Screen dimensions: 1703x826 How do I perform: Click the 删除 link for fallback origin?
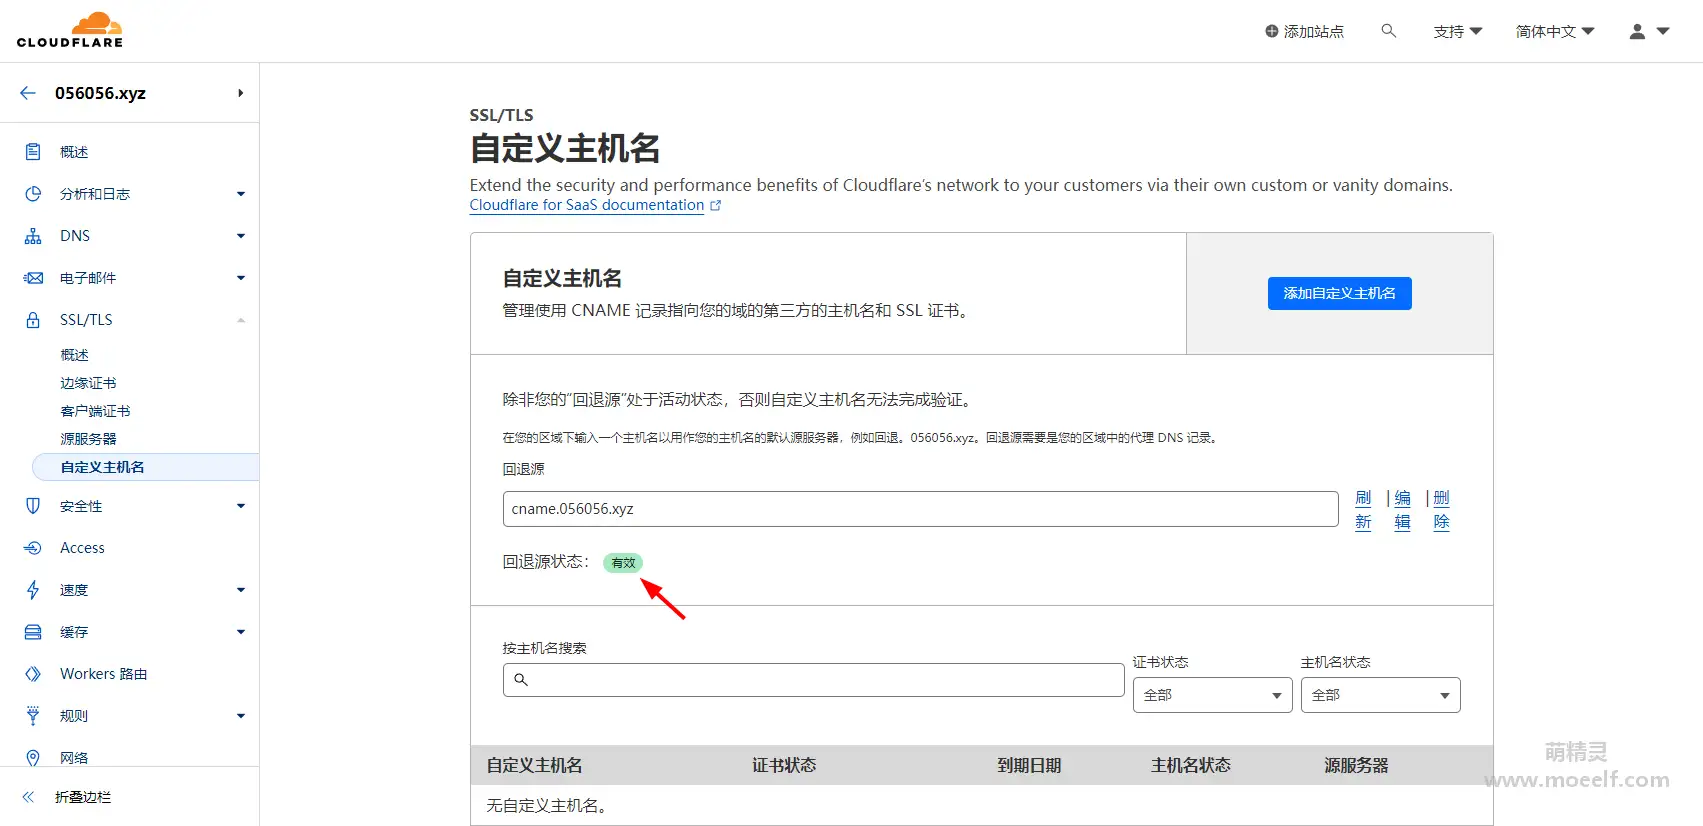click(1441, 510)
